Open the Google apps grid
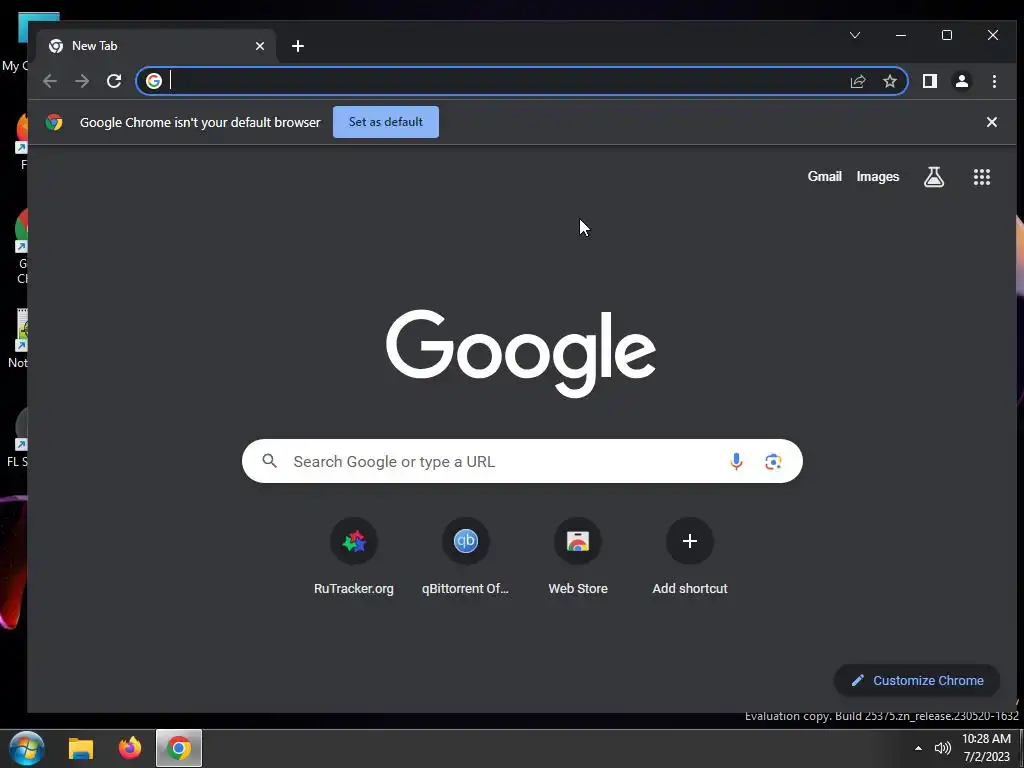Viewport: 1024px width, 768px height. coord(982,176)
